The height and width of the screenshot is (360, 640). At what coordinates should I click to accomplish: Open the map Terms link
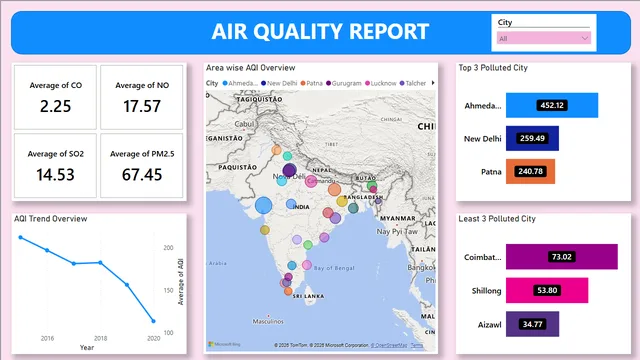pyautogui.click(x=416, y=345)
